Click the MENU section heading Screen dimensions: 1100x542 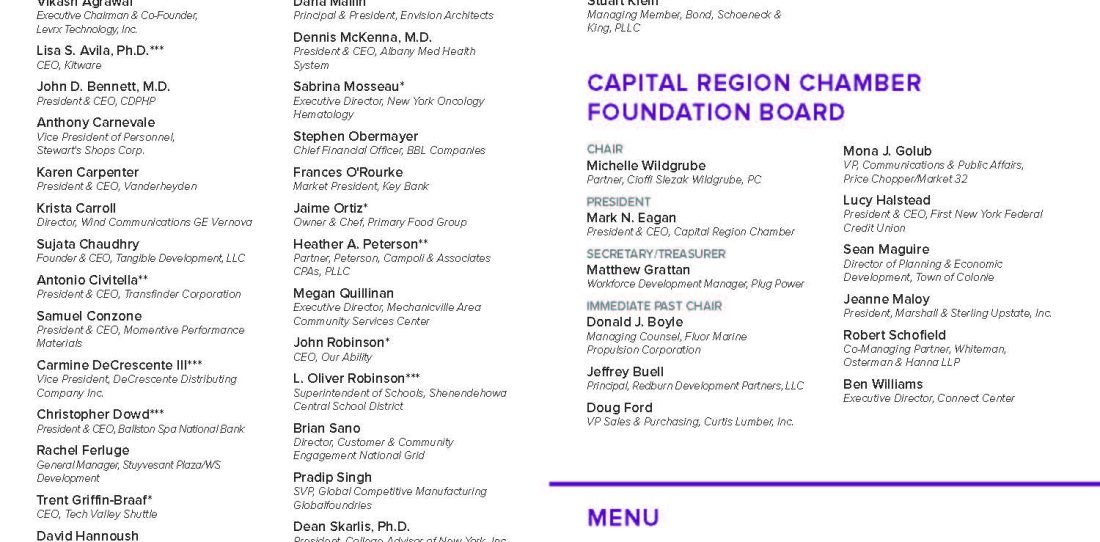point(623,518)
